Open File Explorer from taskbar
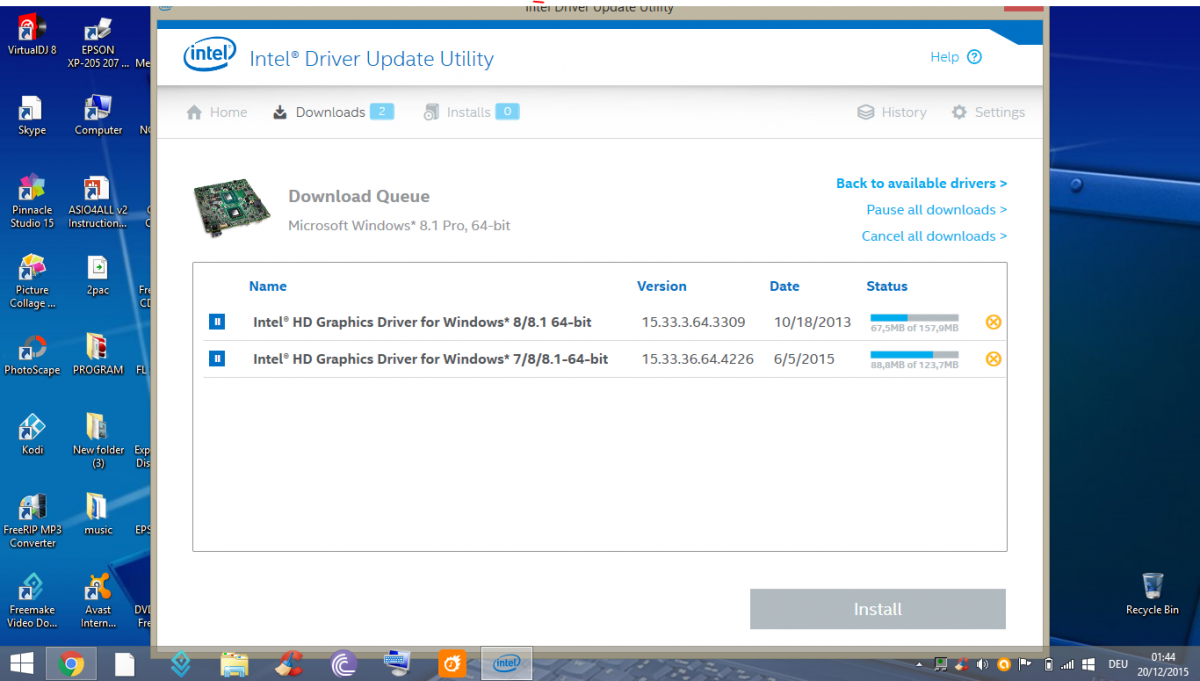1200x681 pixels. tap(234, 663)
